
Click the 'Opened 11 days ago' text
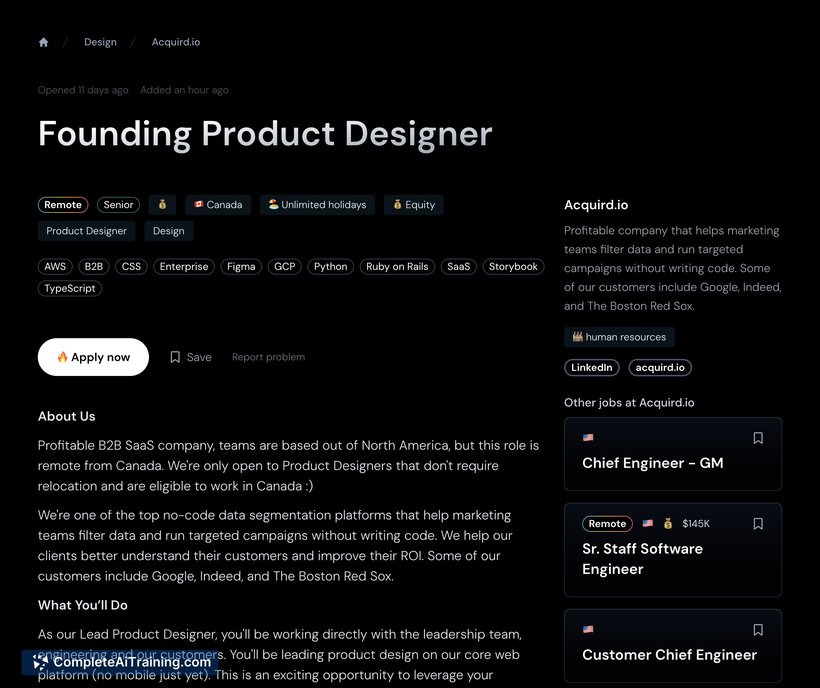(83, 90)
